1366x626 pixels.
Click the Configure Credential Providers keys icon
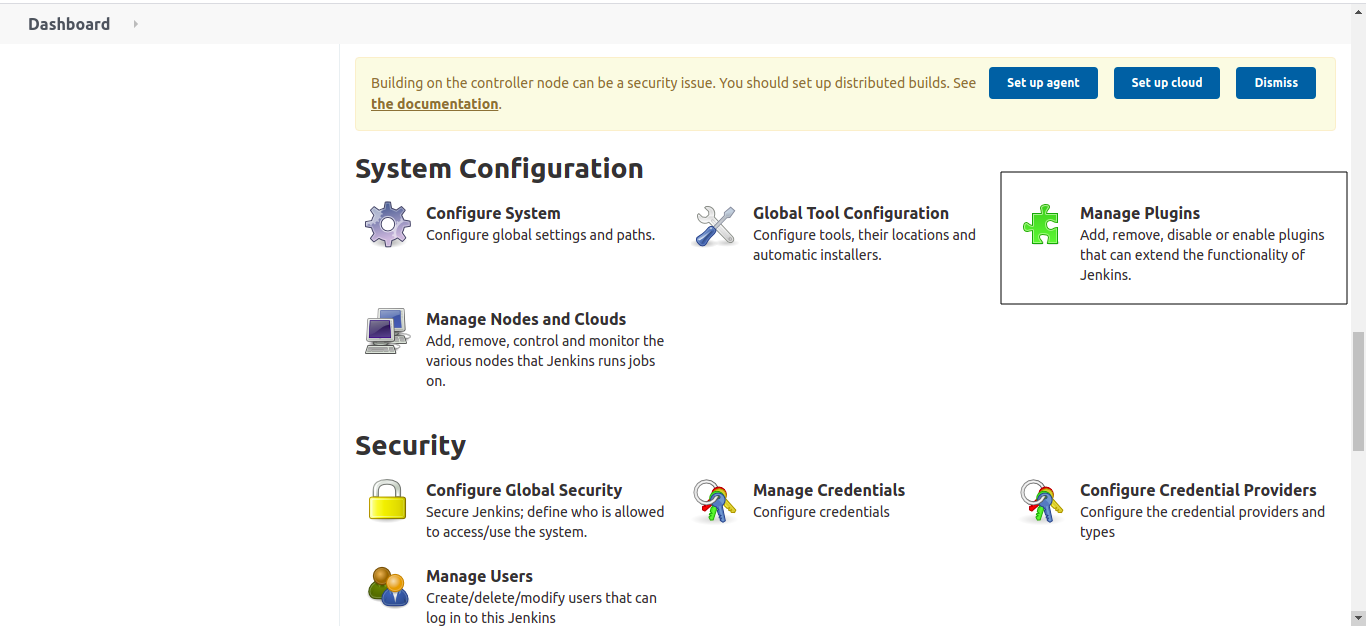tap(1041, 501)
